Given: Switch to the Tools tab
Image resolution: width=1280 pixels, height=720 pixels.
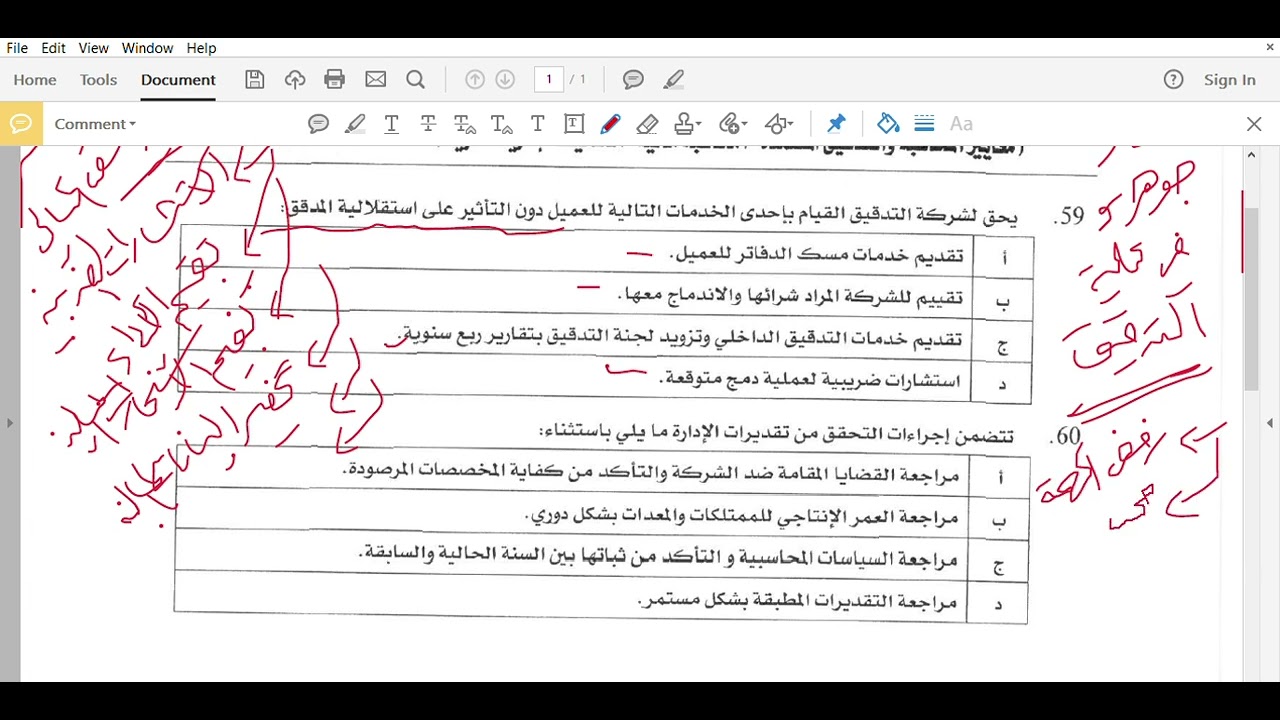Looking at the screenshot, I should tap(98, 80).
